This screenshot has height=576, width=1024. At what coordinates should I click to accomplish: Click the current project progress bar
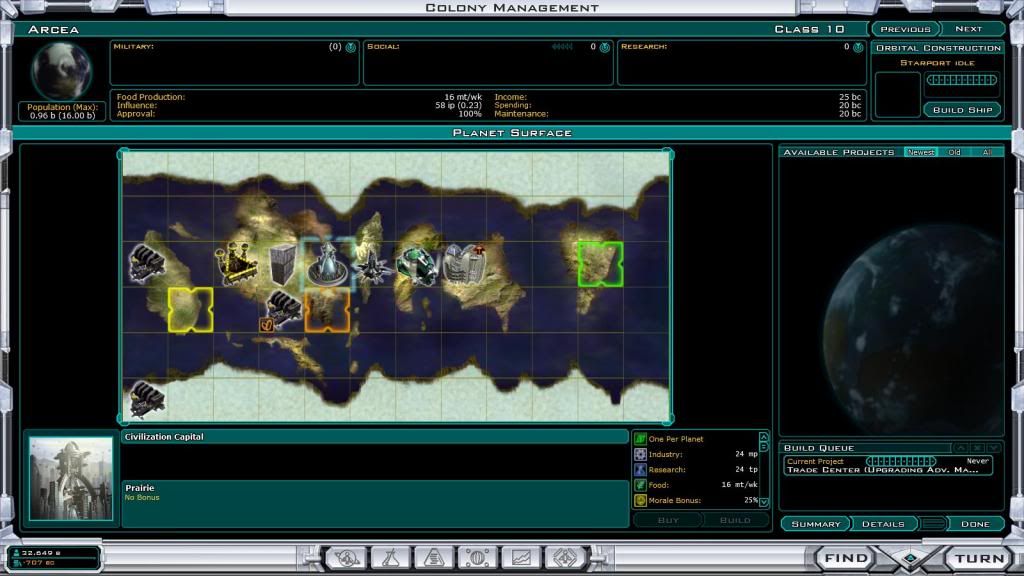(901, 461)
